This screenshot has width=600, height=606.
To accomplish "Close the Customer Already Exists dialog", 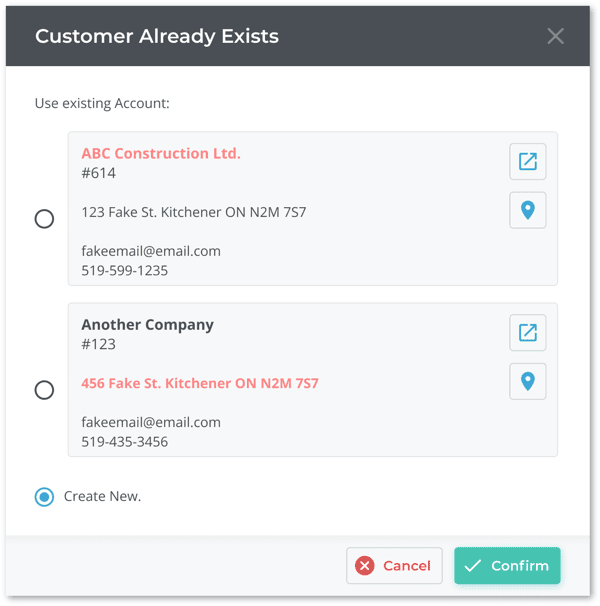I will tap(556, 36).
